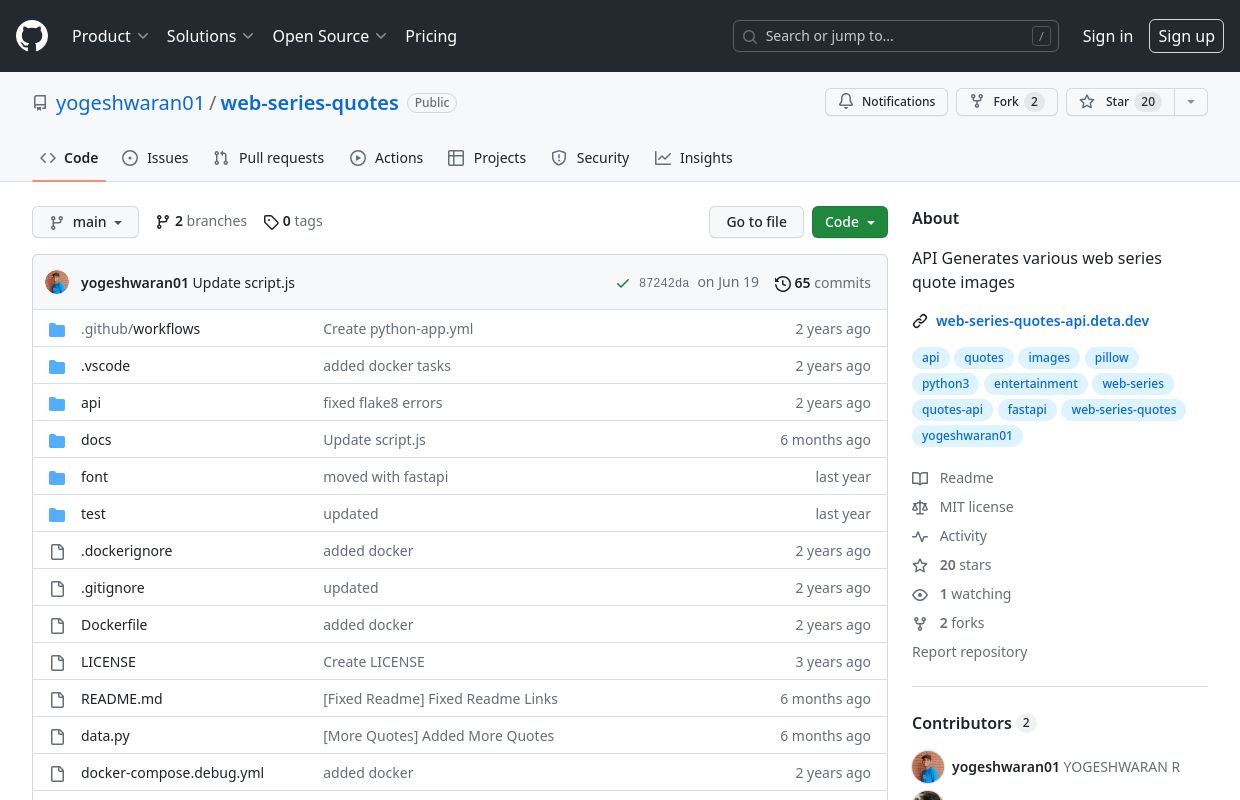Click the folder icon for docs

[x=57, y=440]
